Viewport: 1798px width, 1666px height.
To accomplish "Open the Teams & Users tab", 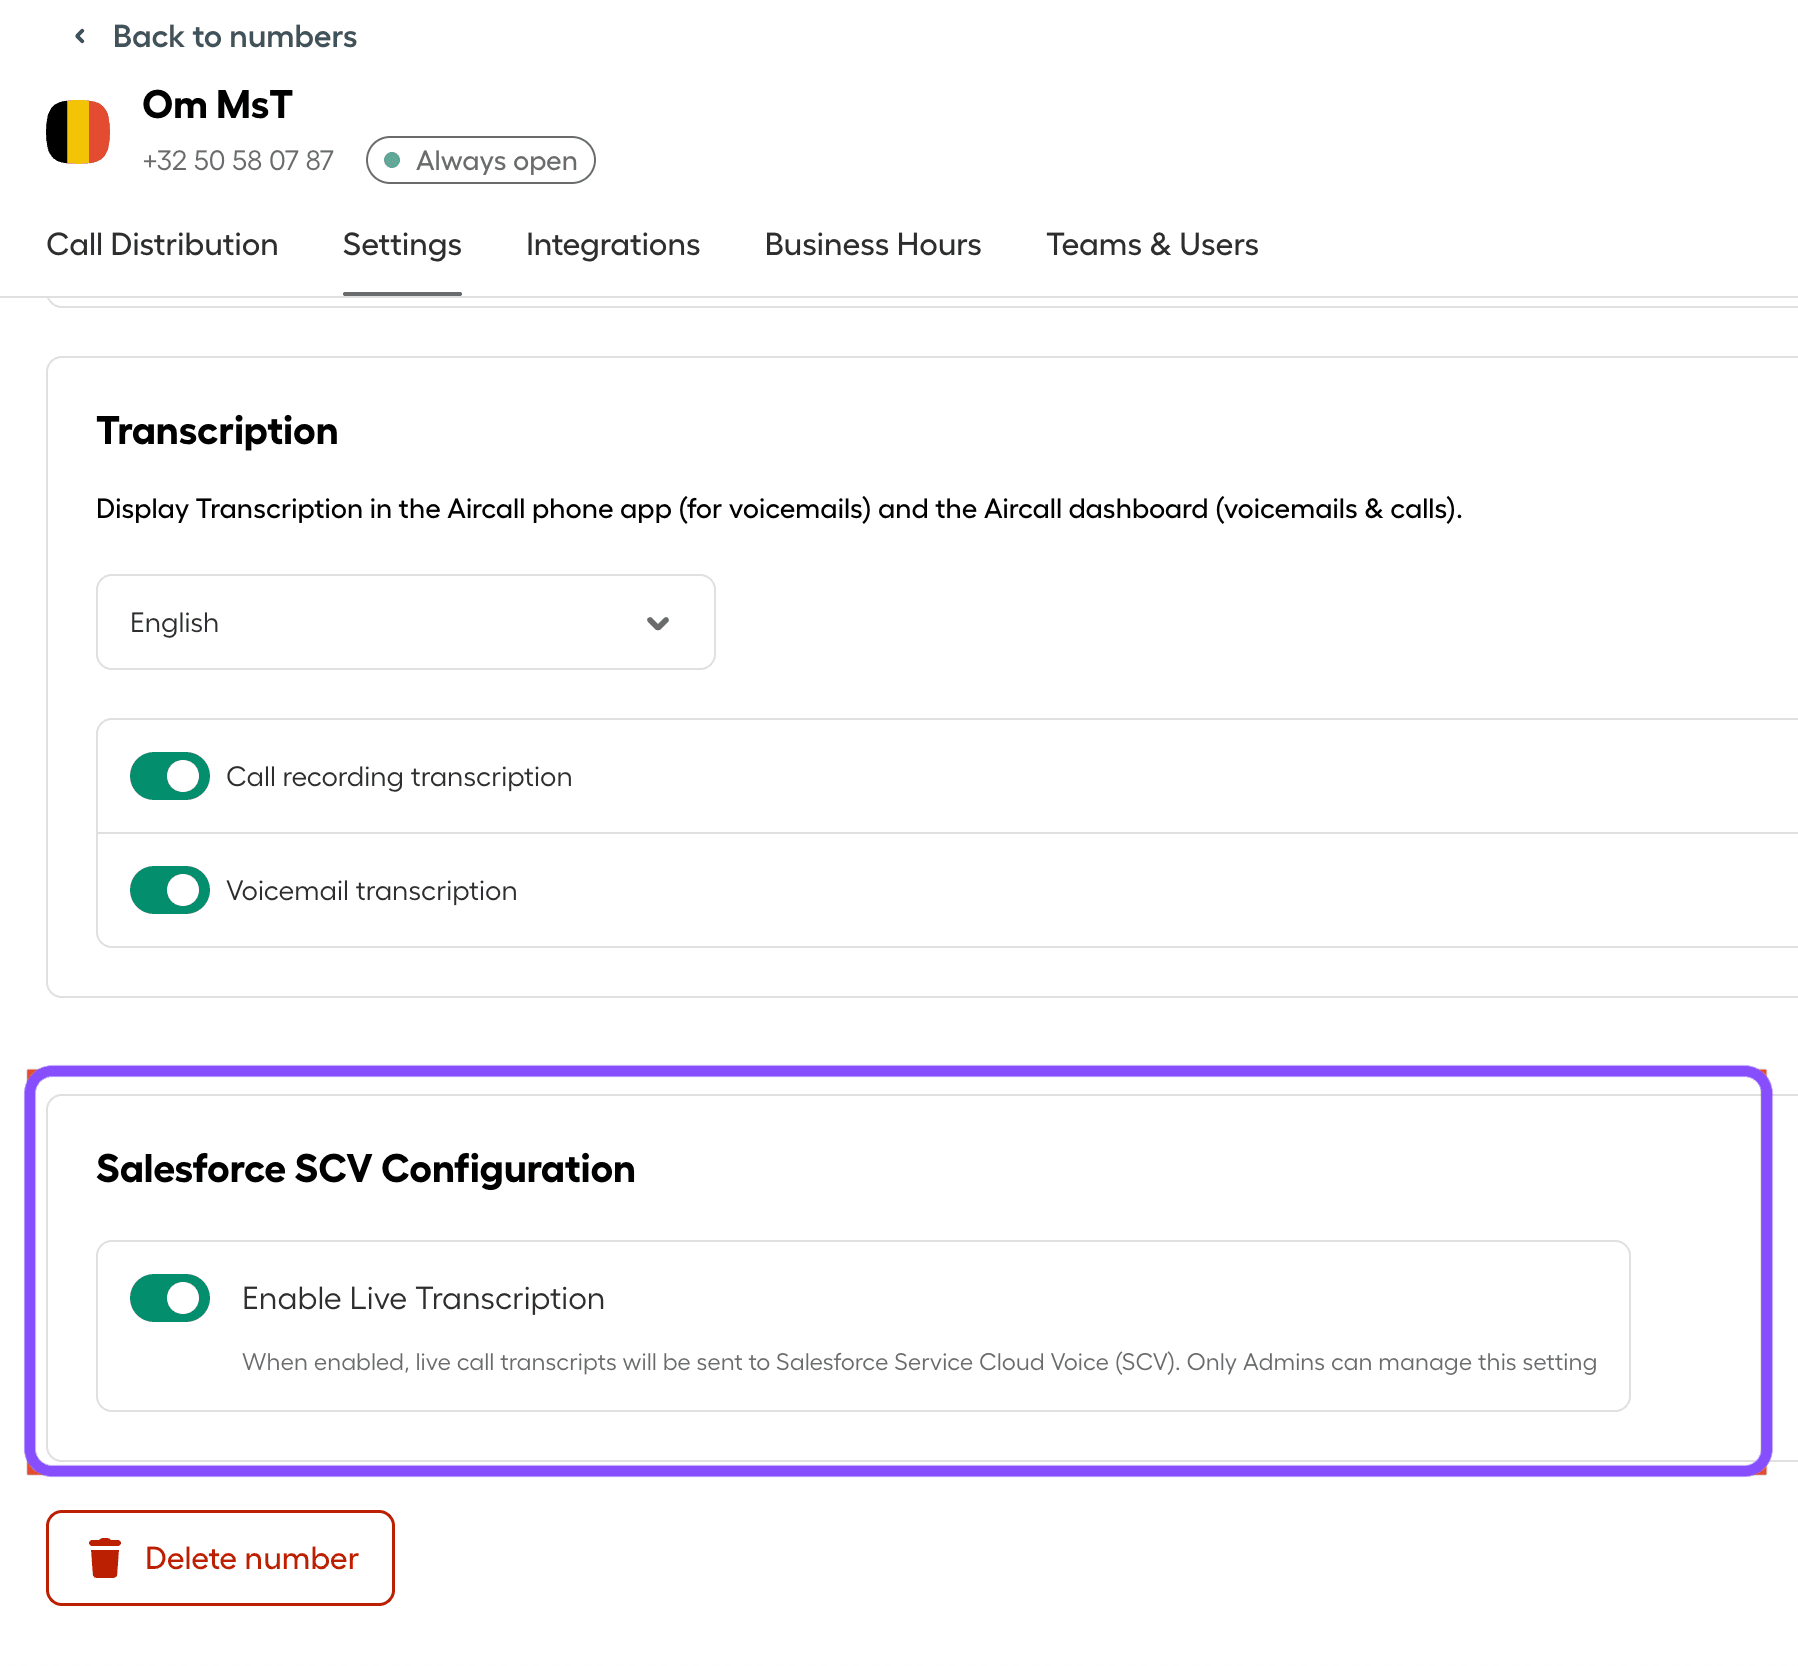I will tap(1151, 244).
